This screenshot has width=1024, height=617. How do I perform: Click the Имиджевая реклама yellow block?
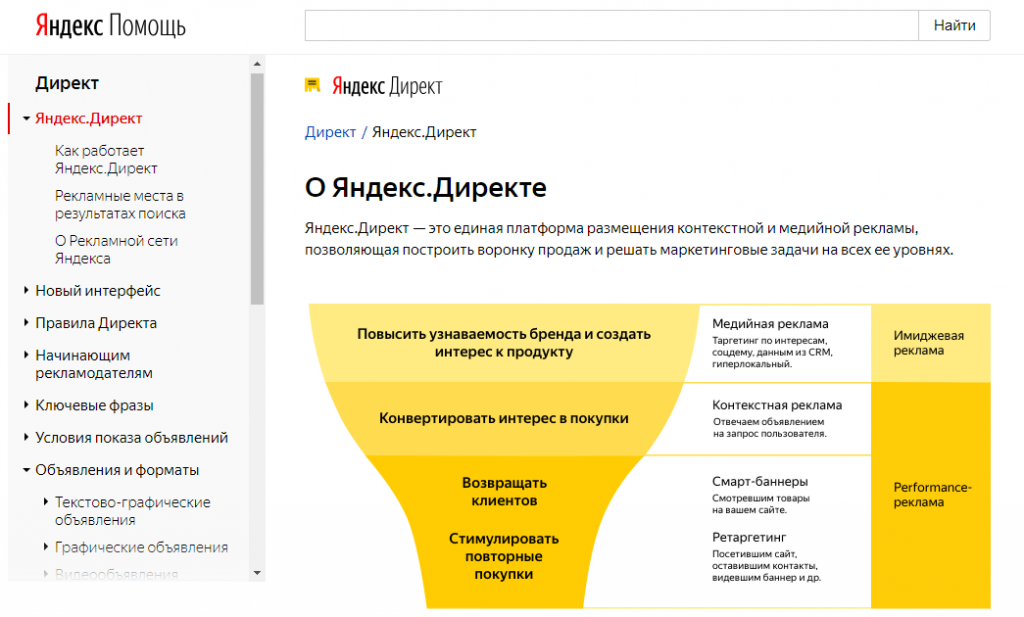[931, 343]
